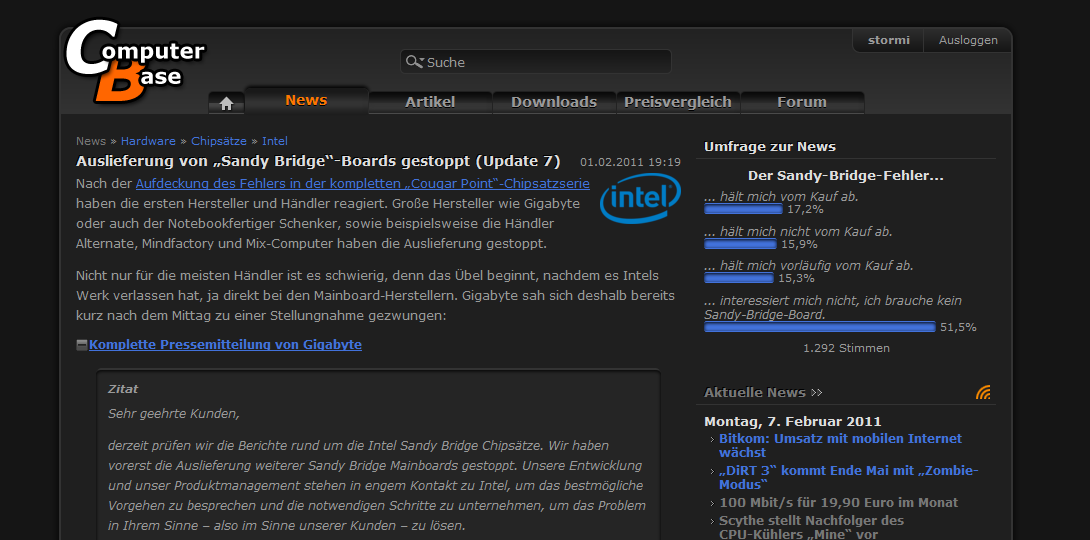This screenshot has height=540, width=1090.
Task: Click poll option hält mich nicht vom Kauf ab
Action: point(798,231)
